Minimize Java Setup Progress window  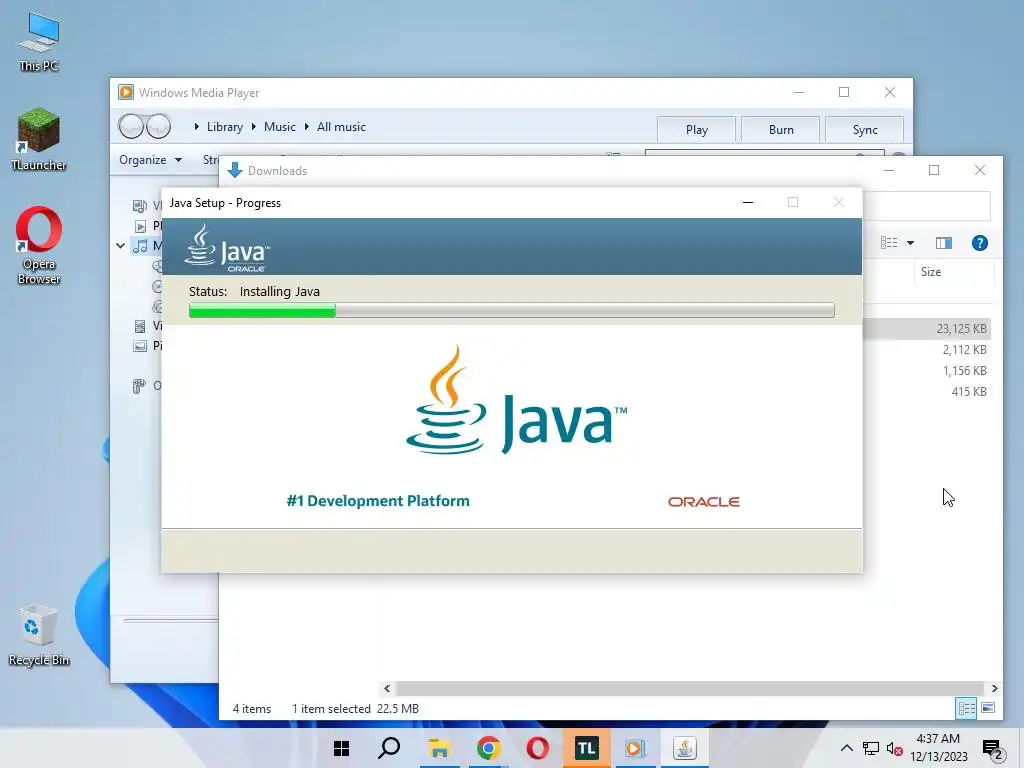(748, 202)
